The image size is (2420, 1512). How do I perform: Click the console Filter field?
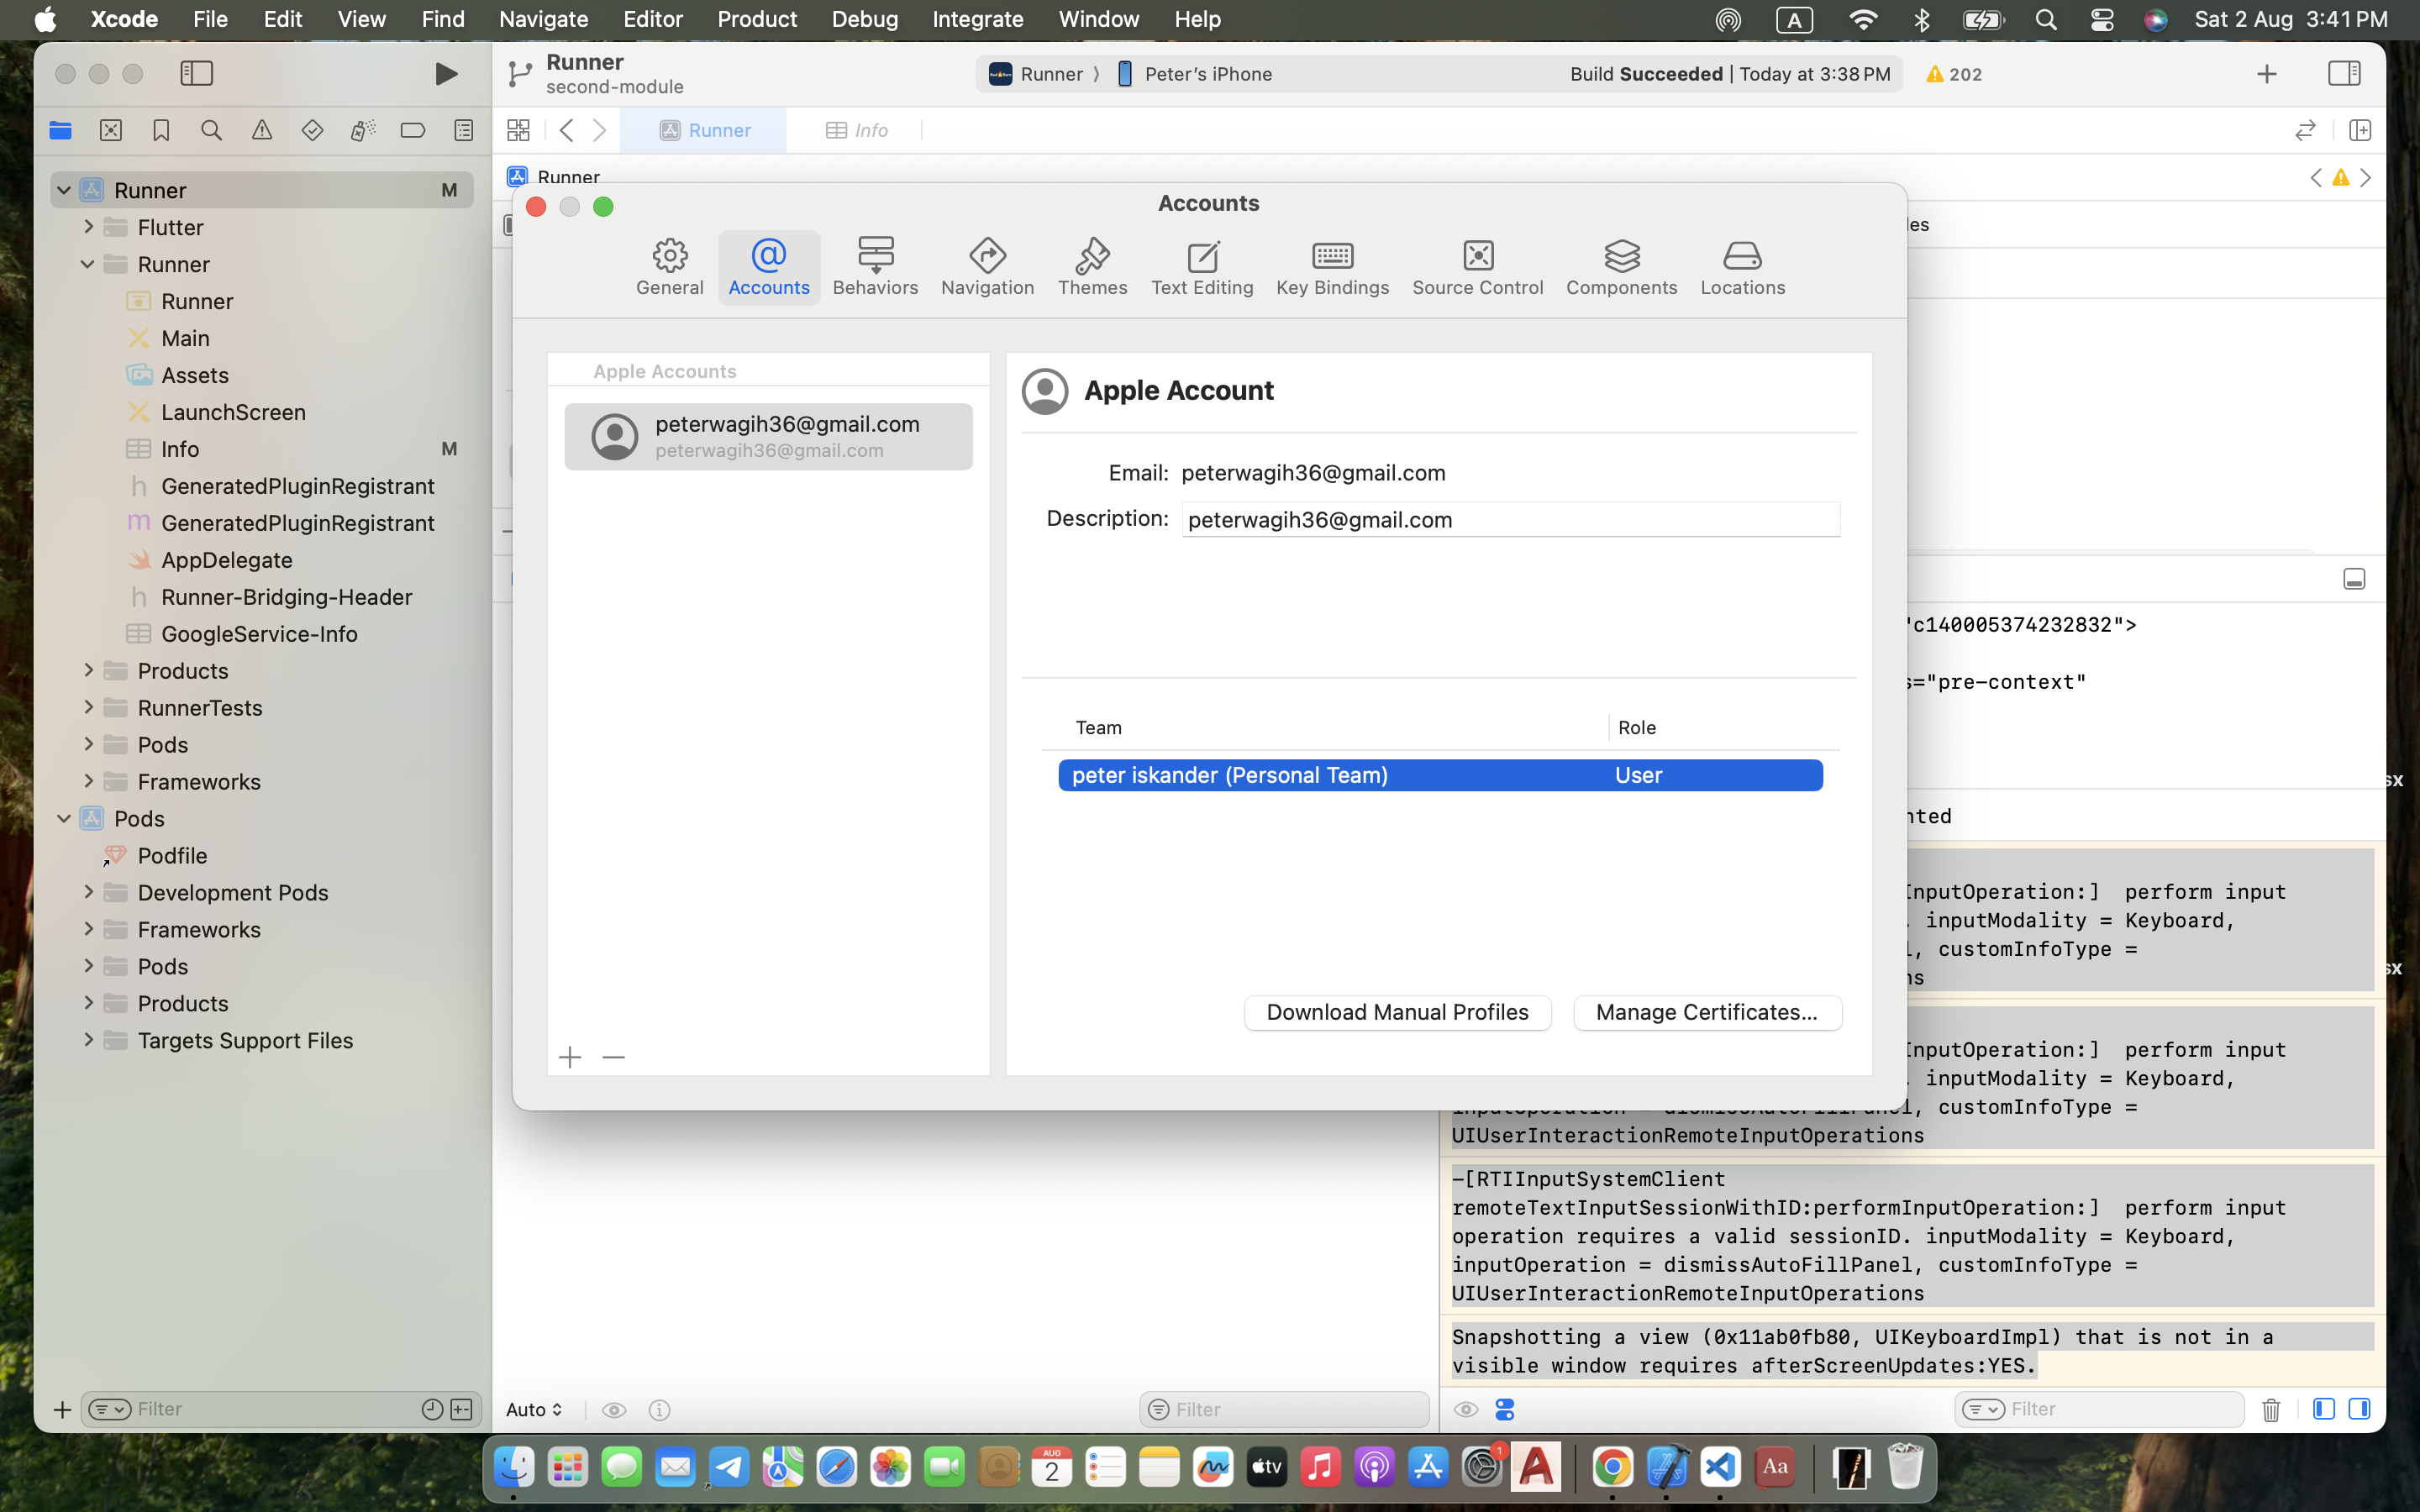2098,1409
